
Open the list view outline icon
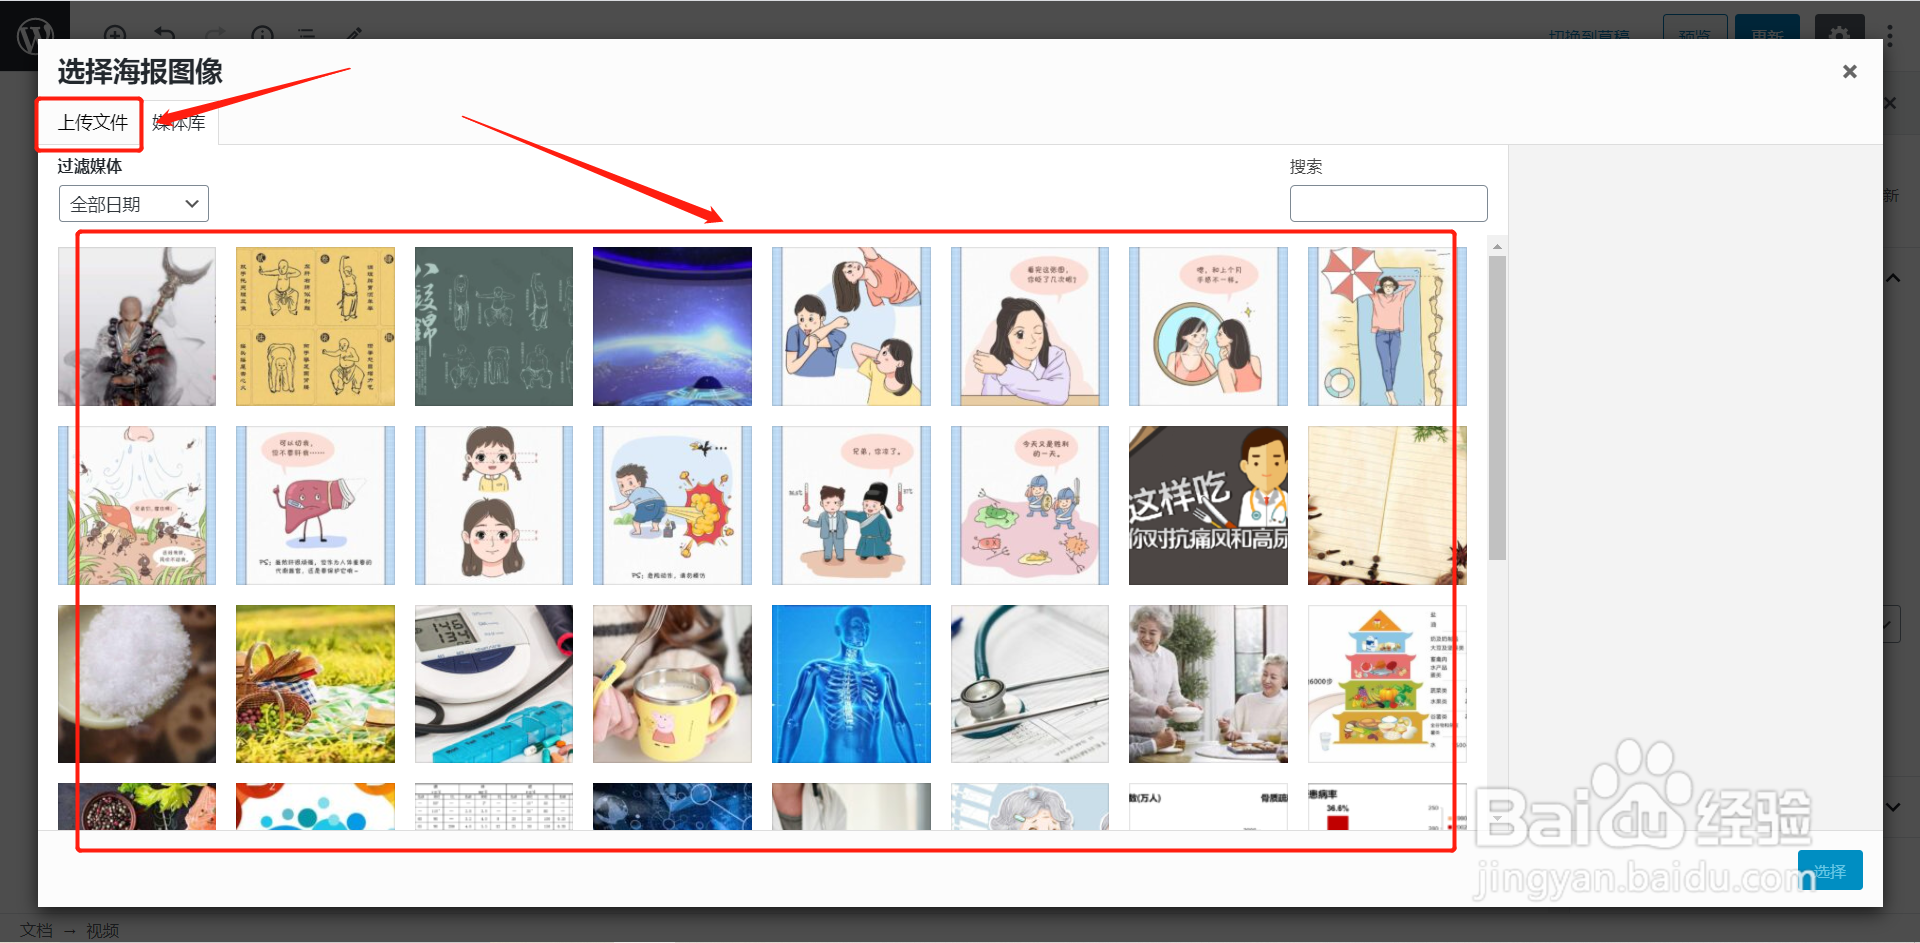click(x=306, y=36)
